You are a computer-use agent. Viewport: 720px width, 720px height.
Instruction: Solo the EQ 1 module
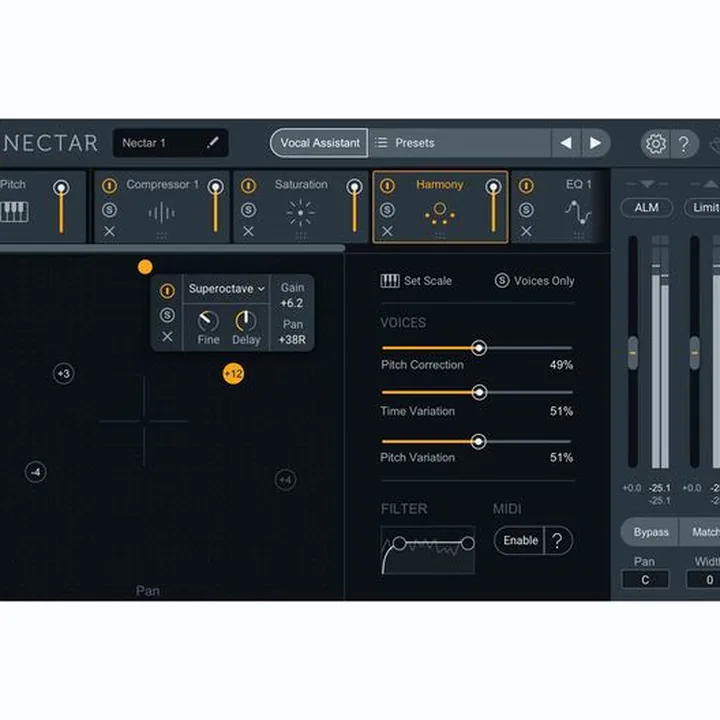tap(526, 210)
